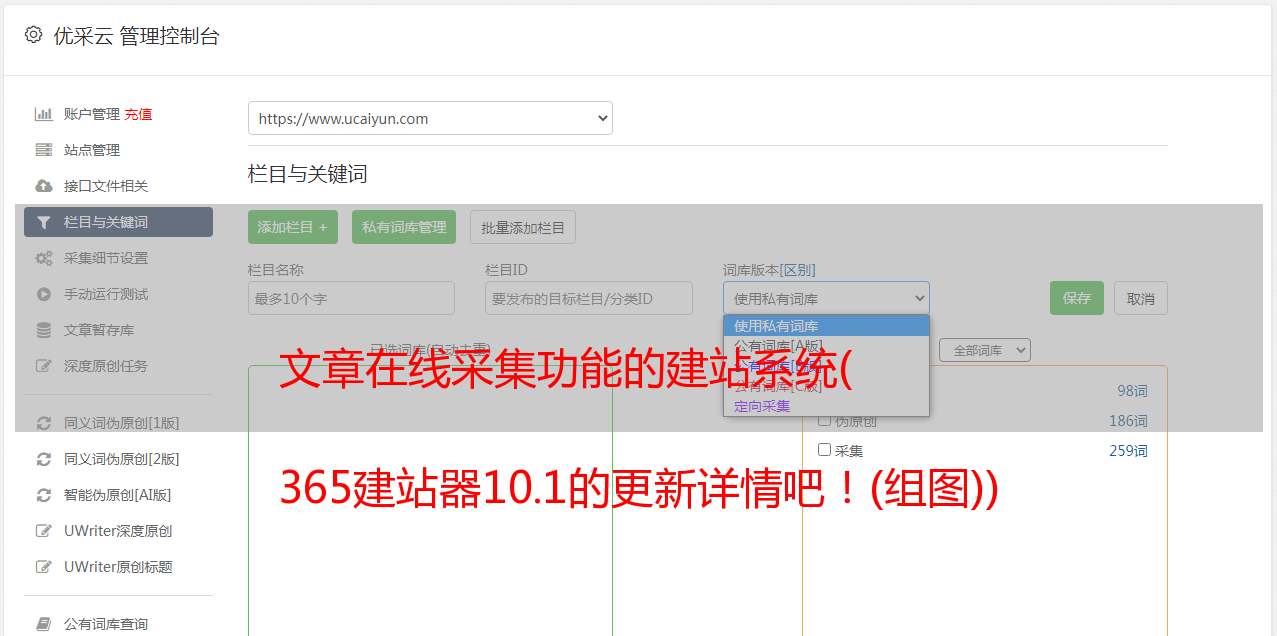
Task: Click the 259词 count
Action: coord(1128,451)
